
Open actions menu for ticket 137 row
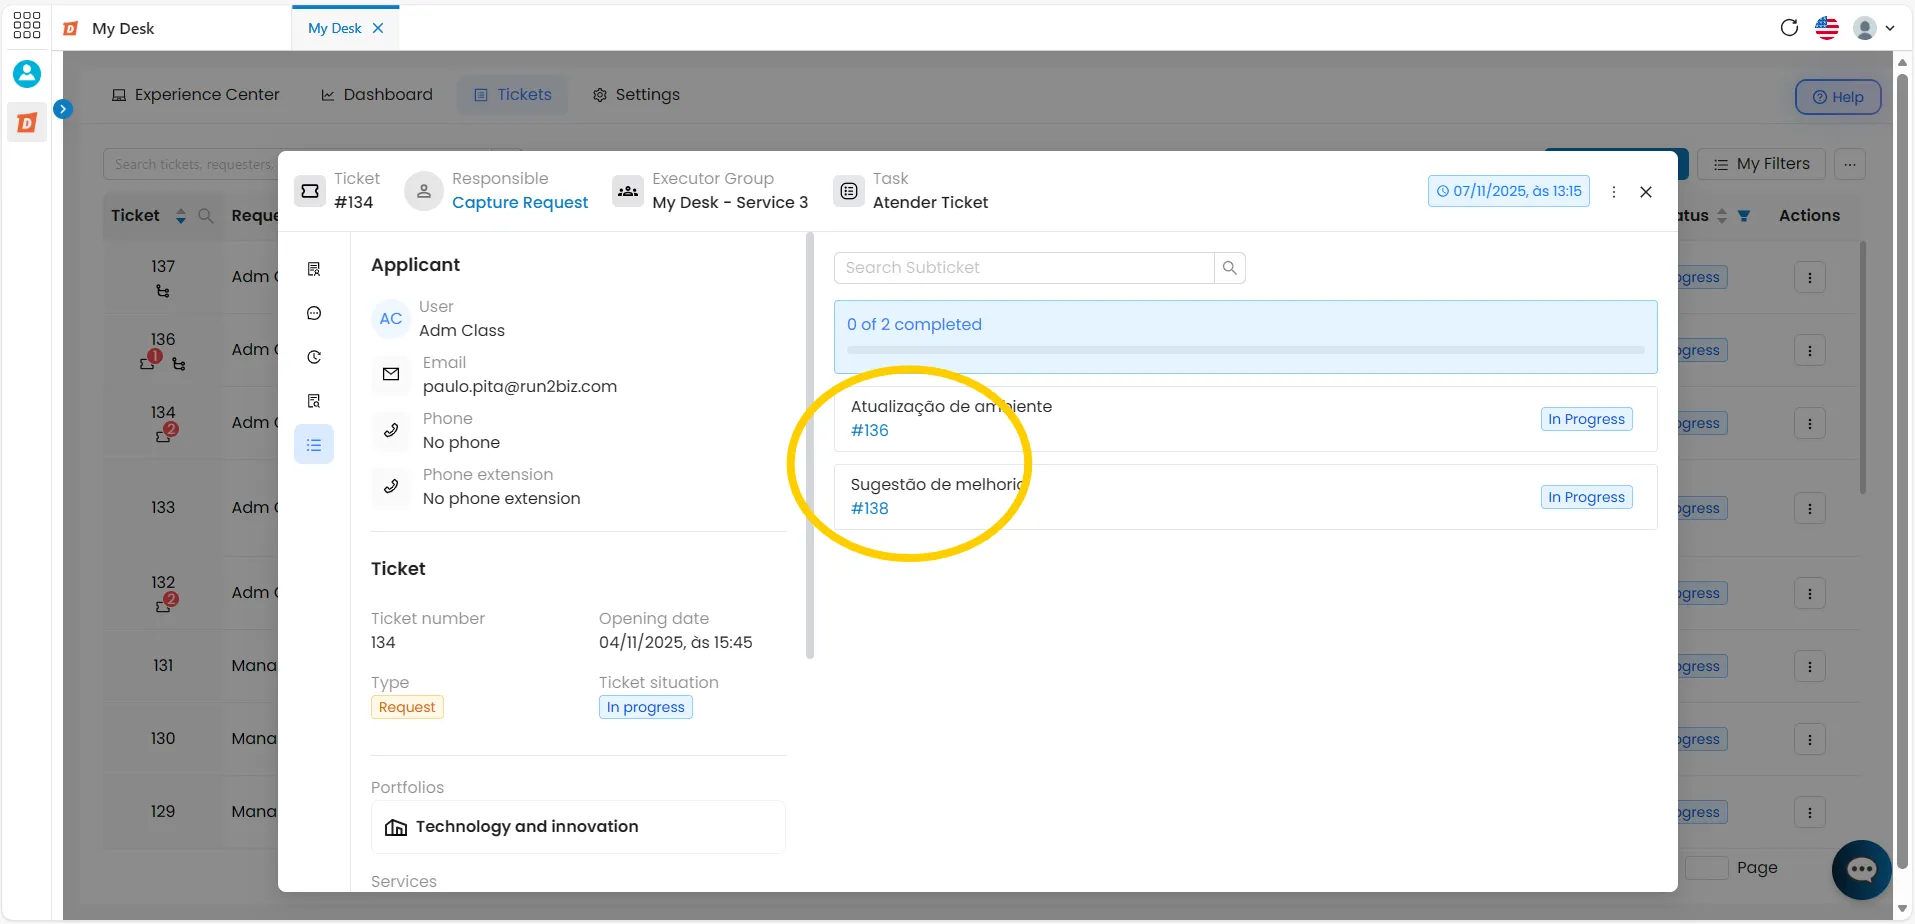click(x=1810, y=278)
